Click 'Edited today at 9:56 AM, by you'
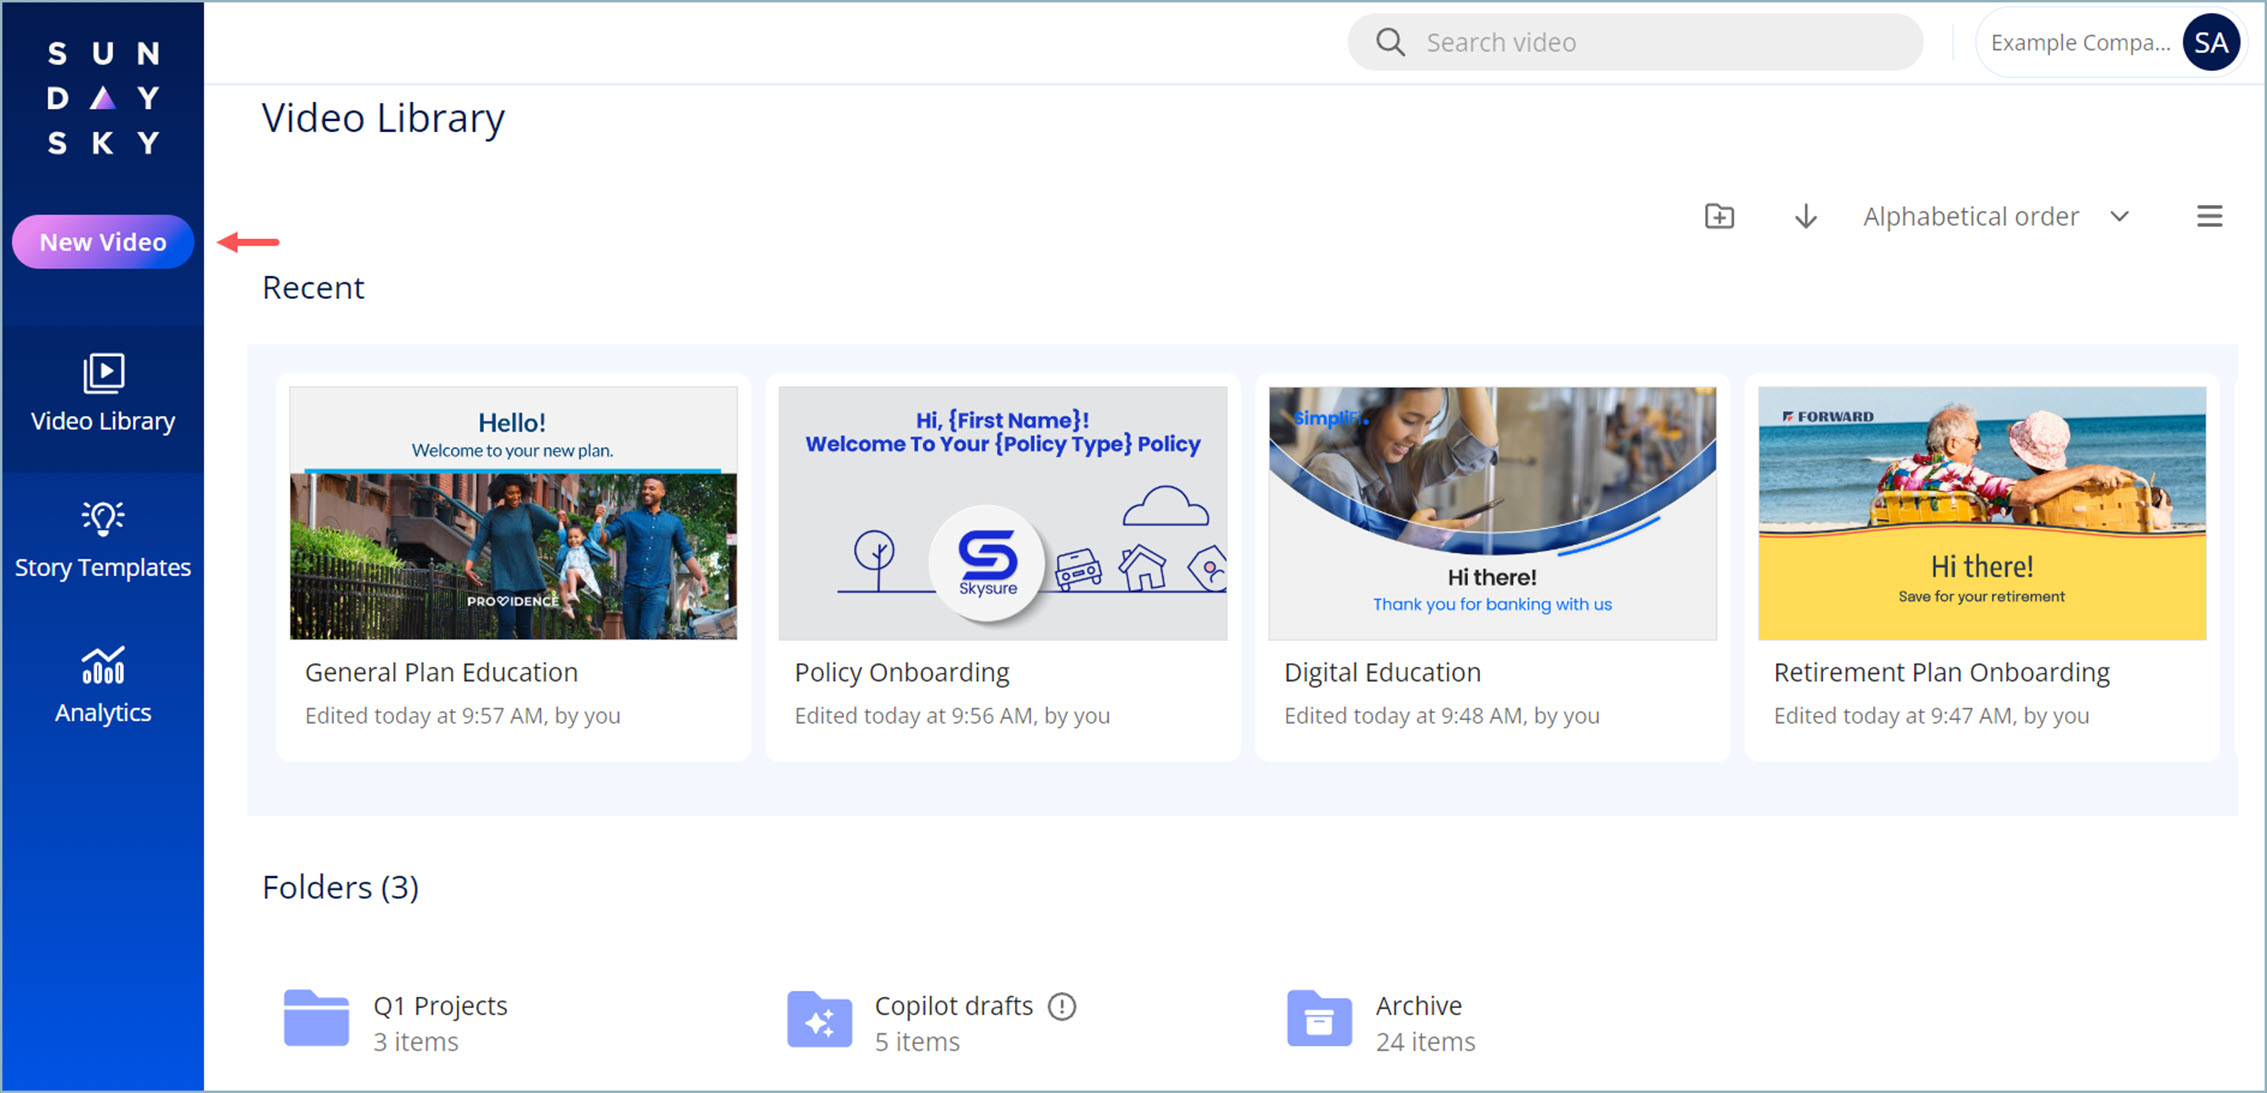Screen dimensions: 2267x1093 point(952,715)
